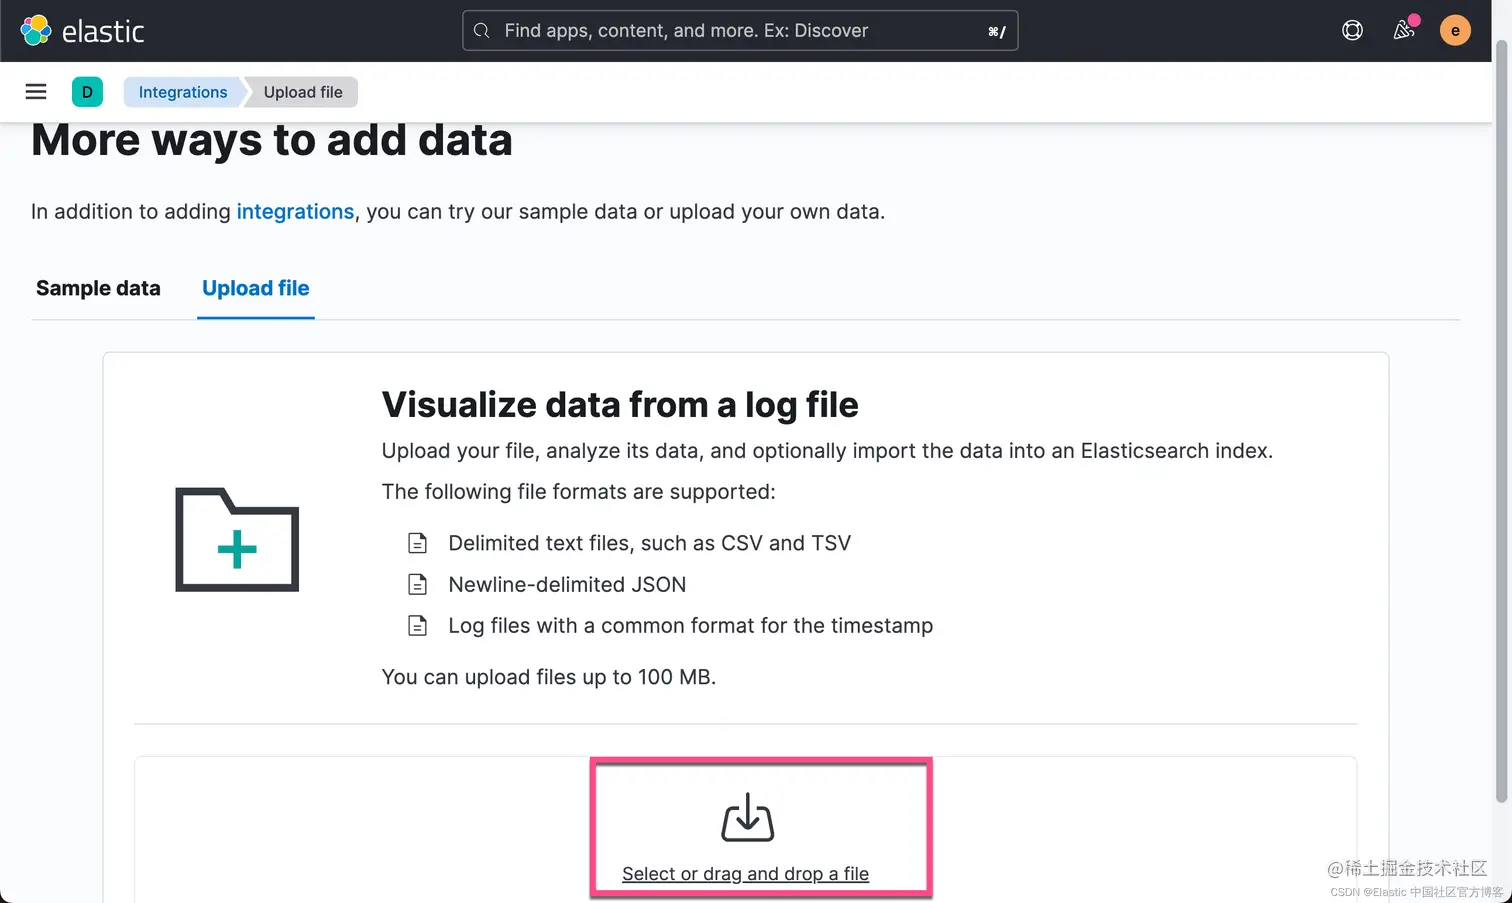Open the help menu icon
This screenshot has height=903, width=1512.
[1352, 31]
